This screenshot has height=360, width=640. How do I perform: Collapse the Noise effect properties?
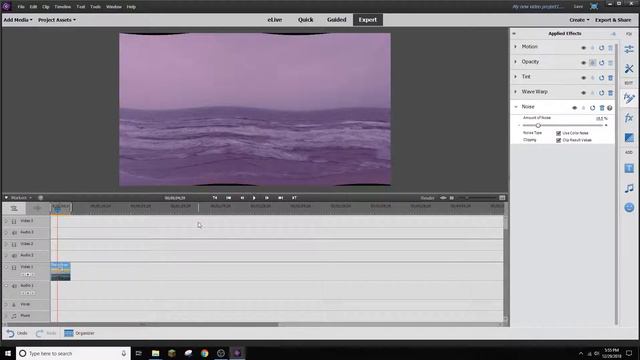tap(516, 107)
